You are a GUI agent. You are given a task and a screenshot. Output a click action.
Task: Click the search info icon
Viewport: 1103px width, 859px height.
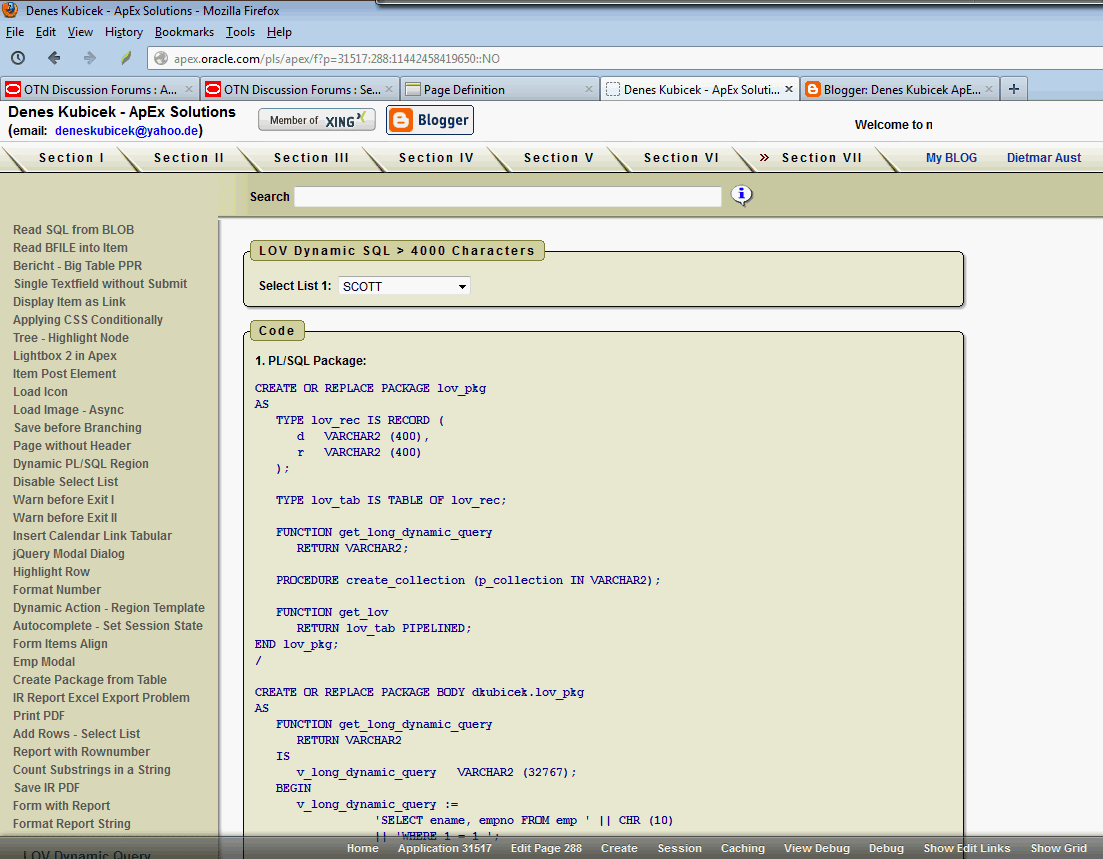coord(741,195)
